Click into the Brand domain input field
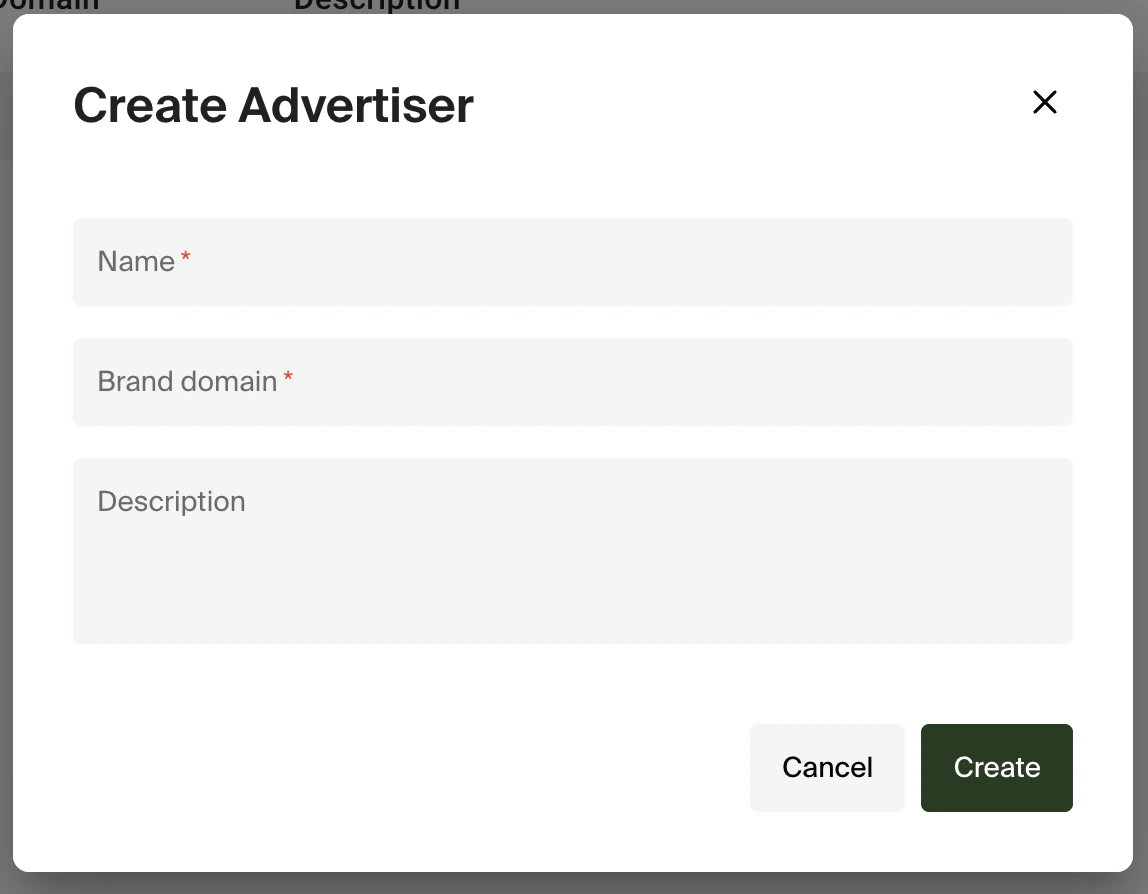The height and width of the screenshot is (894, 1148). (572, 381)
